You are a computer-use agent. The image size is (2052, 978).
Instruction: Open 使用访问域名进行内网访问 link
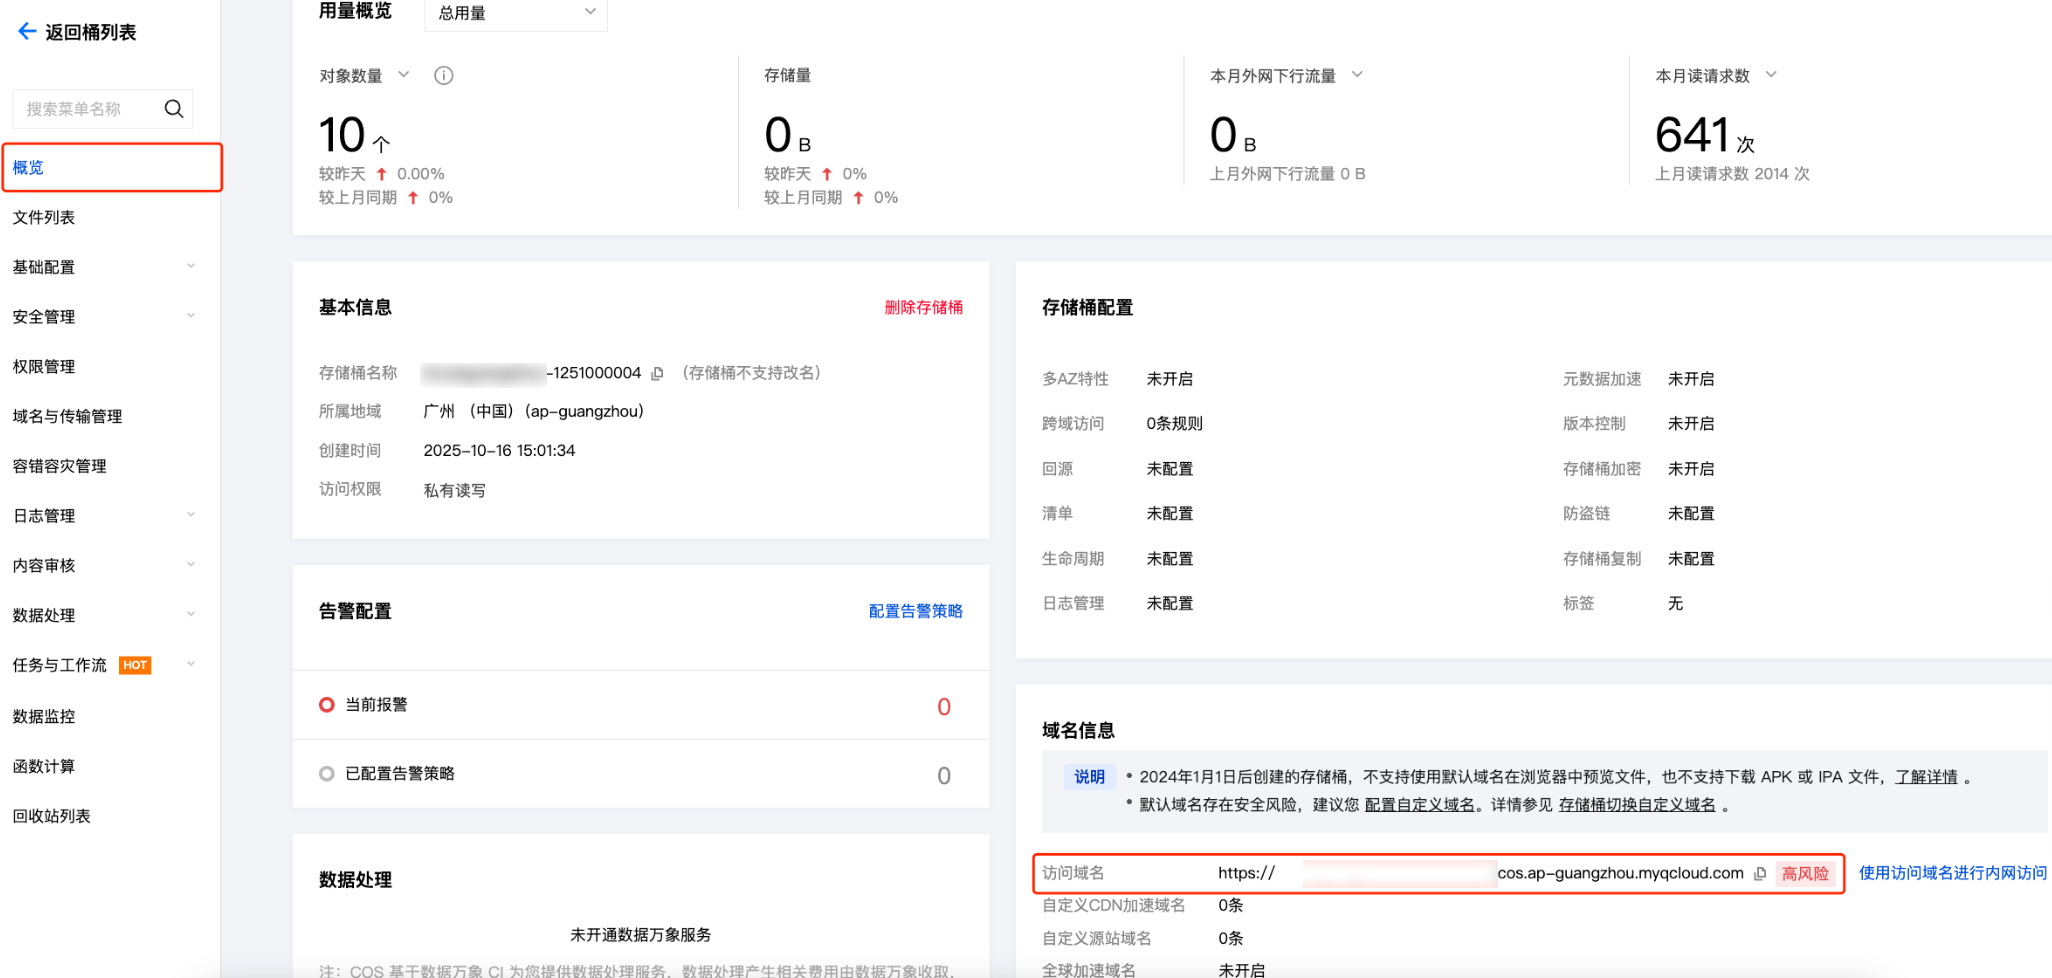[x=1952, y=873]
